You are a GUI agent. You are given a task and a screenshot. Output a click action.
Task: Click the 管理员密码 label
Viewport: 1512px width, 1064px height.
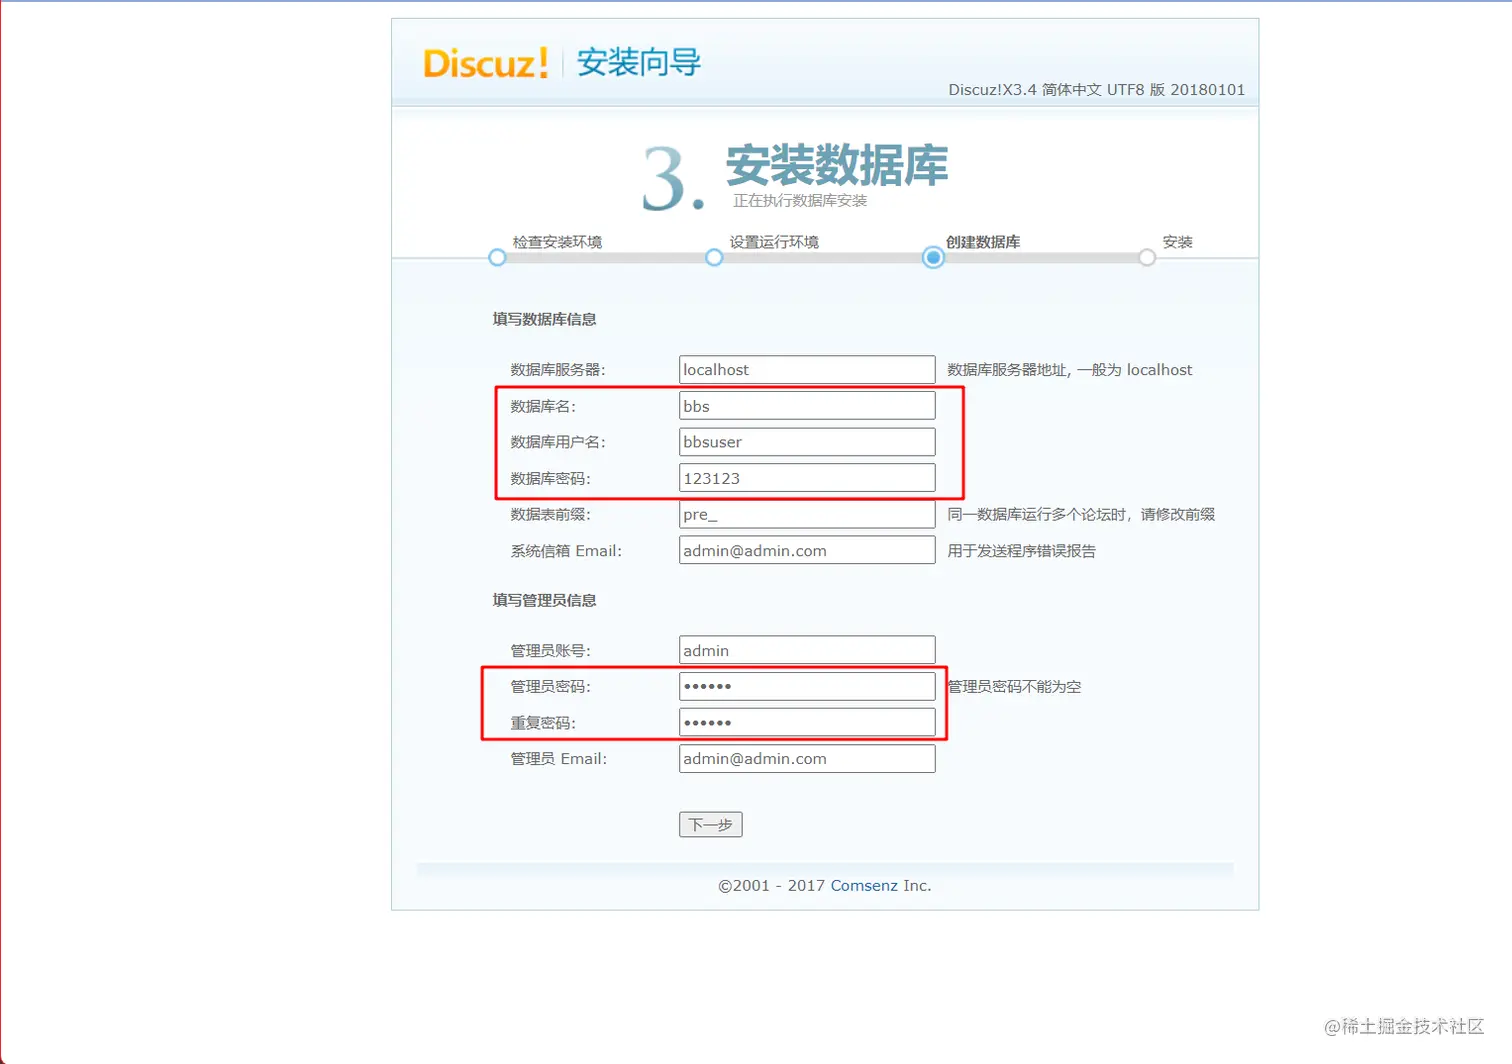[x=551, y=687]
